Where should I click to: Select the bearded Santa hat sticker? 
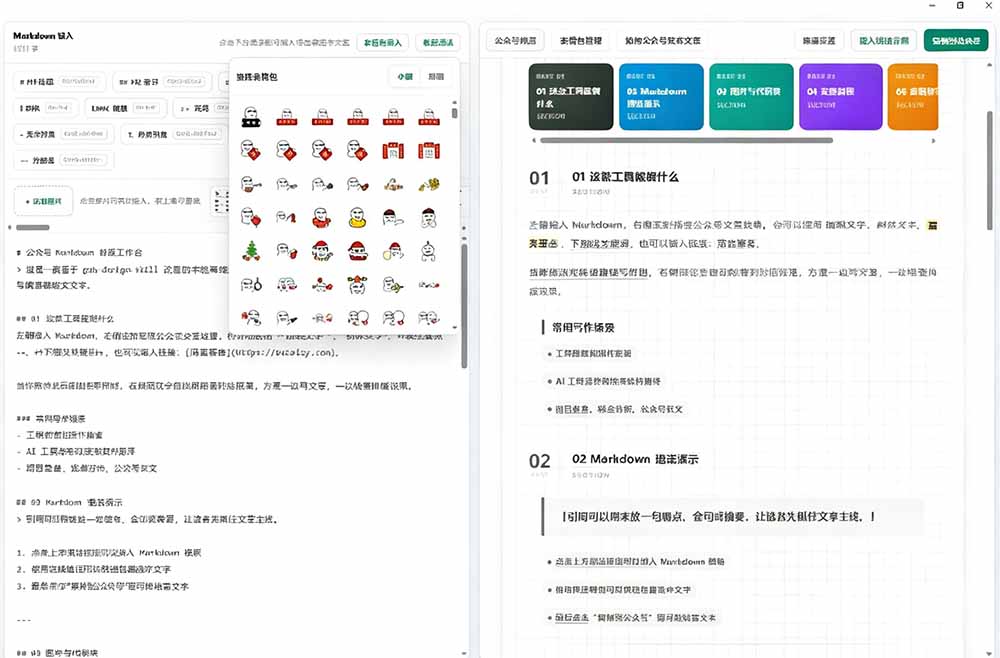(358, 251)
